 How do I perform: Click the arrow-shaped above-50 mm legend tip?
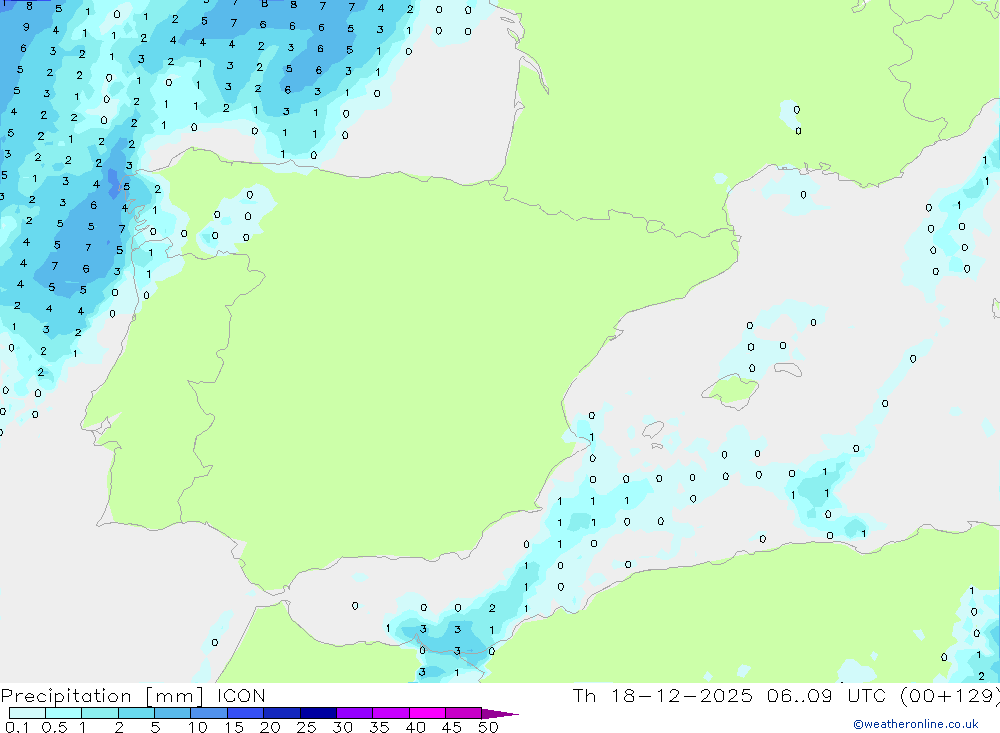(500, 713)
